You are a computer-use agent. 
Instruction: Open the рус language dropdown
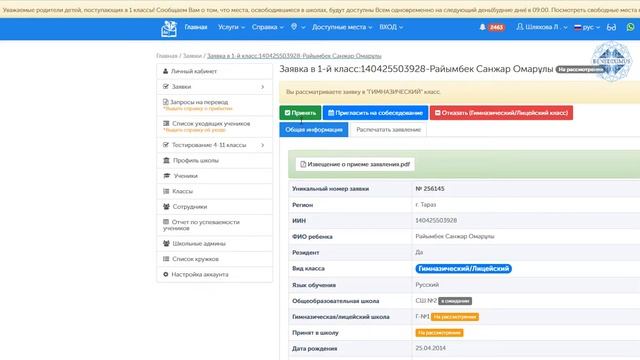tap(587, 27)
